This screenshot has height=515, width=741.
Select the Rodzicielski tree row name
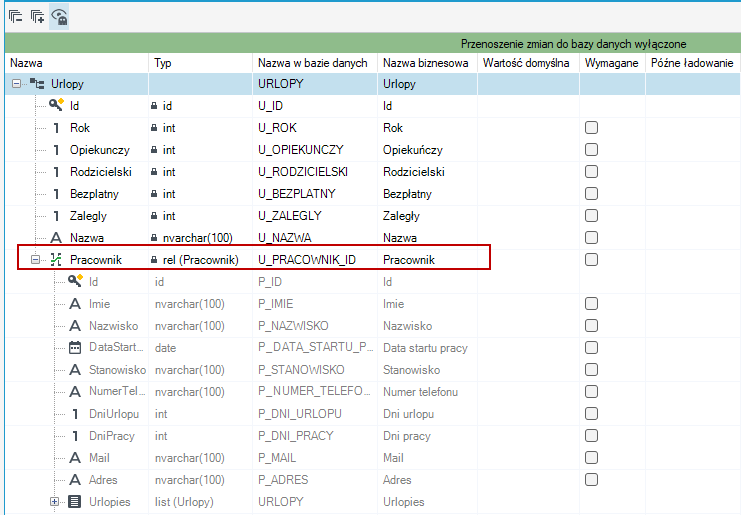point(101,172)
